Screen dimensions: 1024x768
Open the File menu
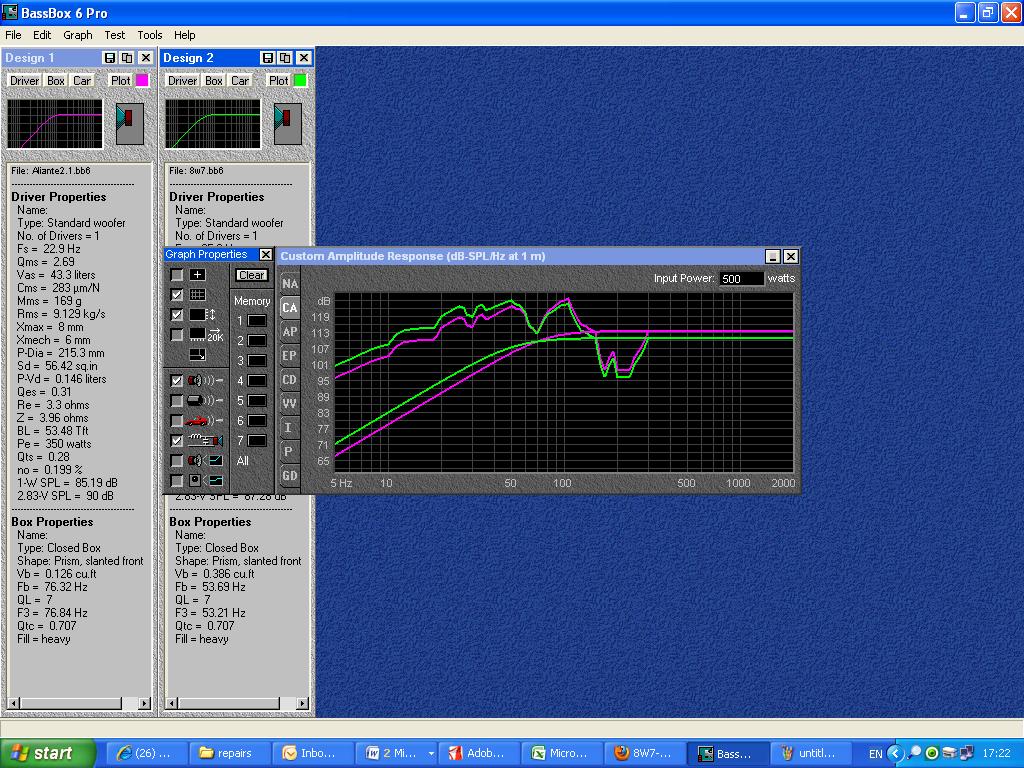click(x=13, y=35)
